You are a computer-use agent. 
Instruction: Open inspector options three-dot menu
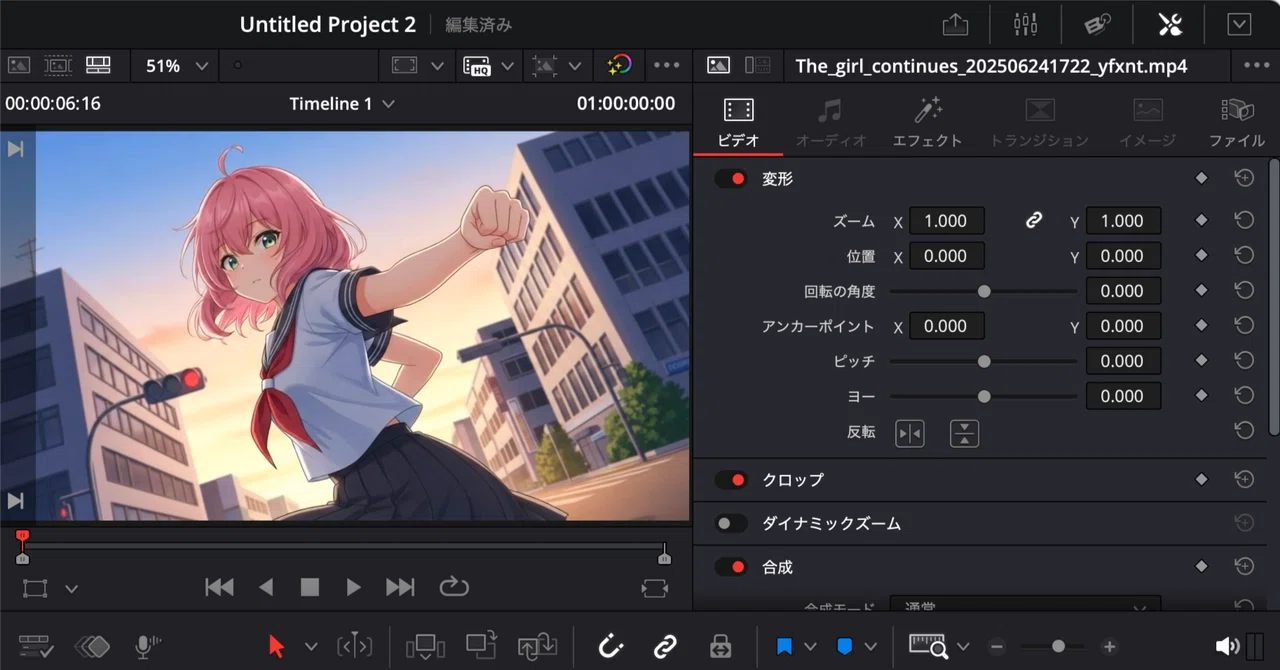tap(1257, 66)
